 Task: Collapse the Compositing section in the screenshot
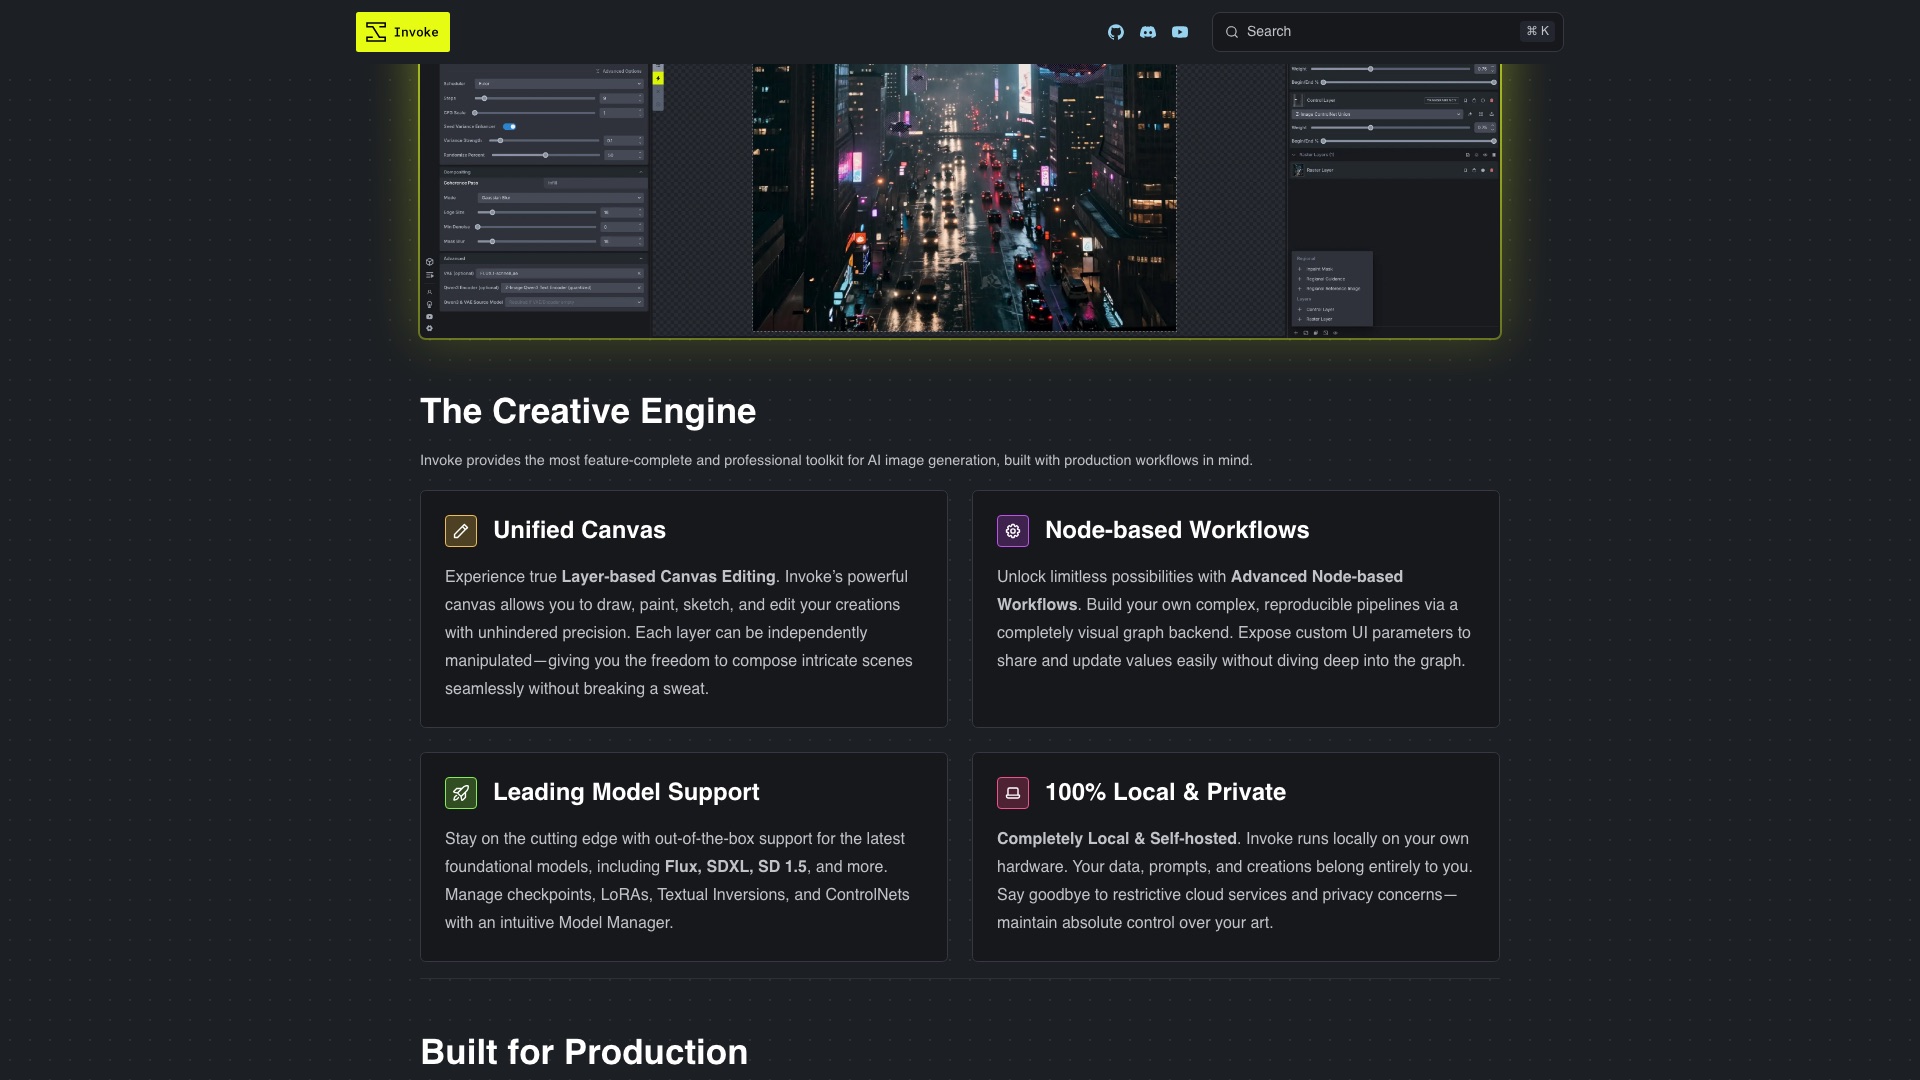click(x=640, y=172)
